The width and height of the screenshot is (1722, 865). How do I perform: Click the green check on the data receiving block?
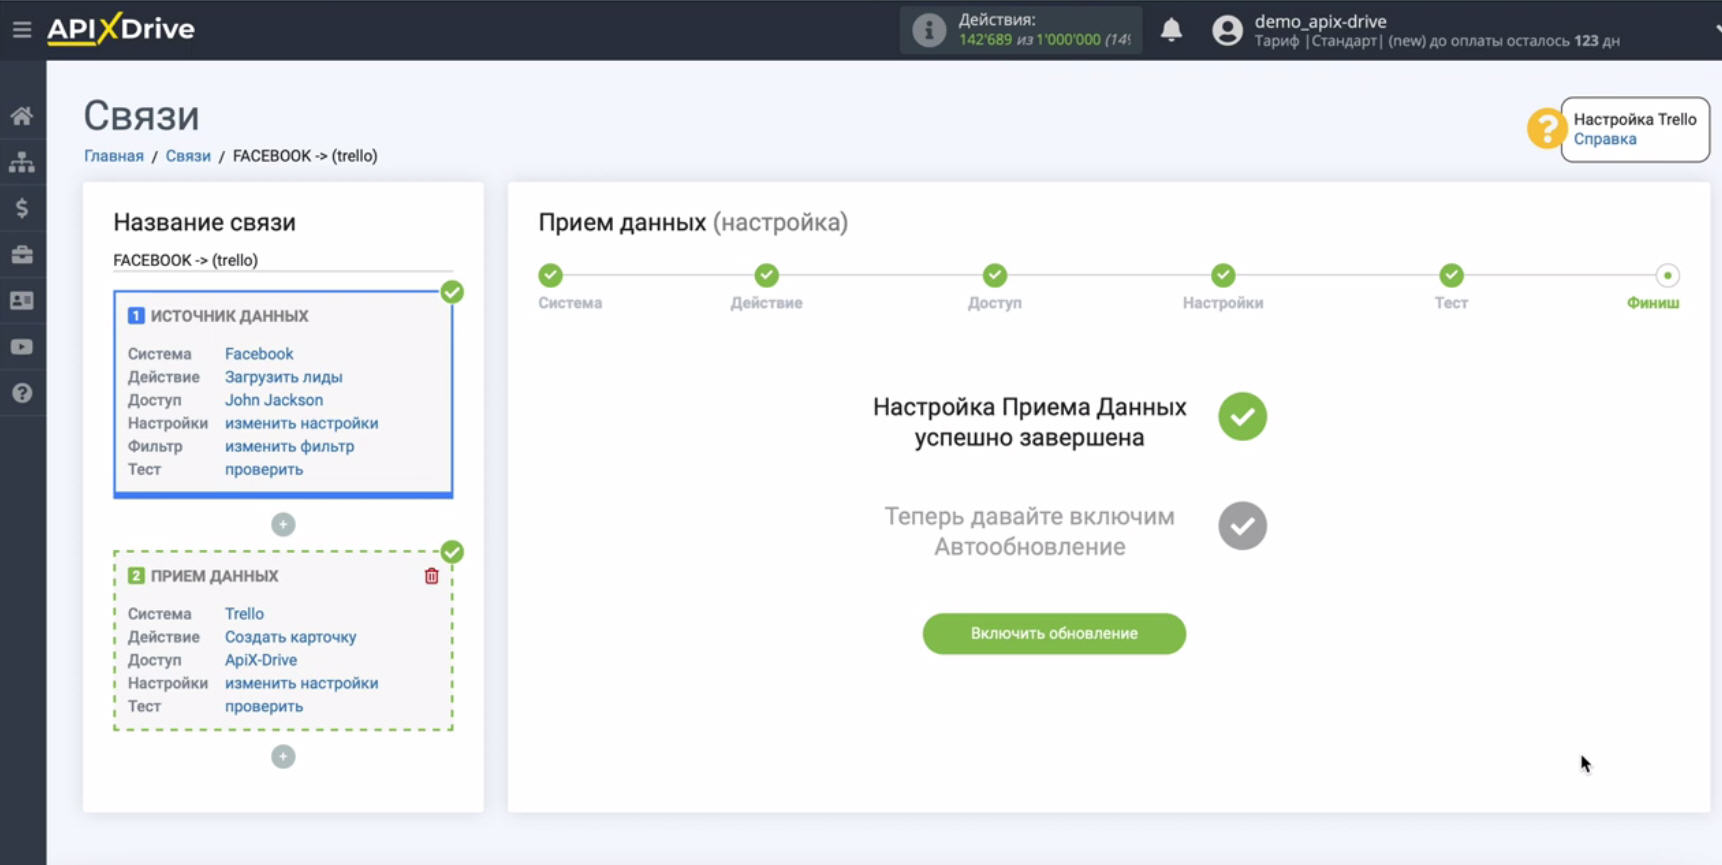click(x=452, y=552)
